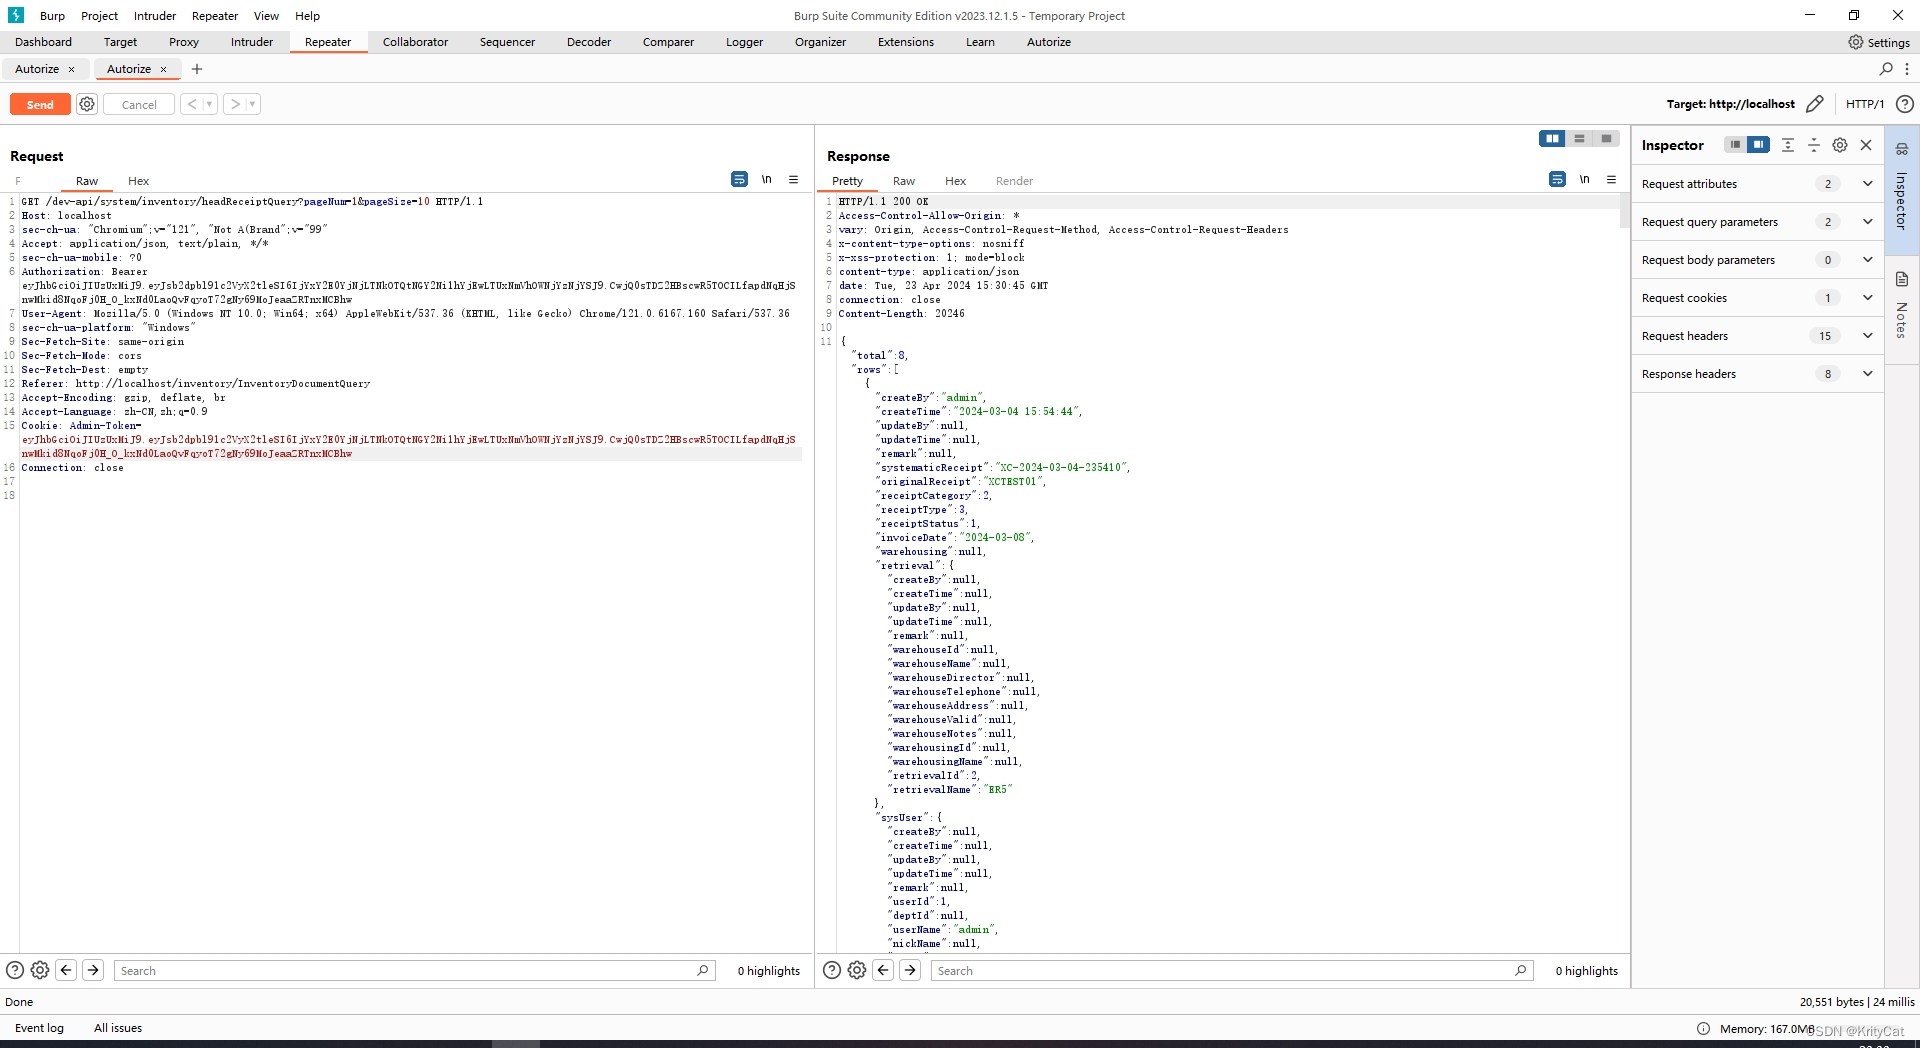Expand Request attributes section

tap(1867, 184)
